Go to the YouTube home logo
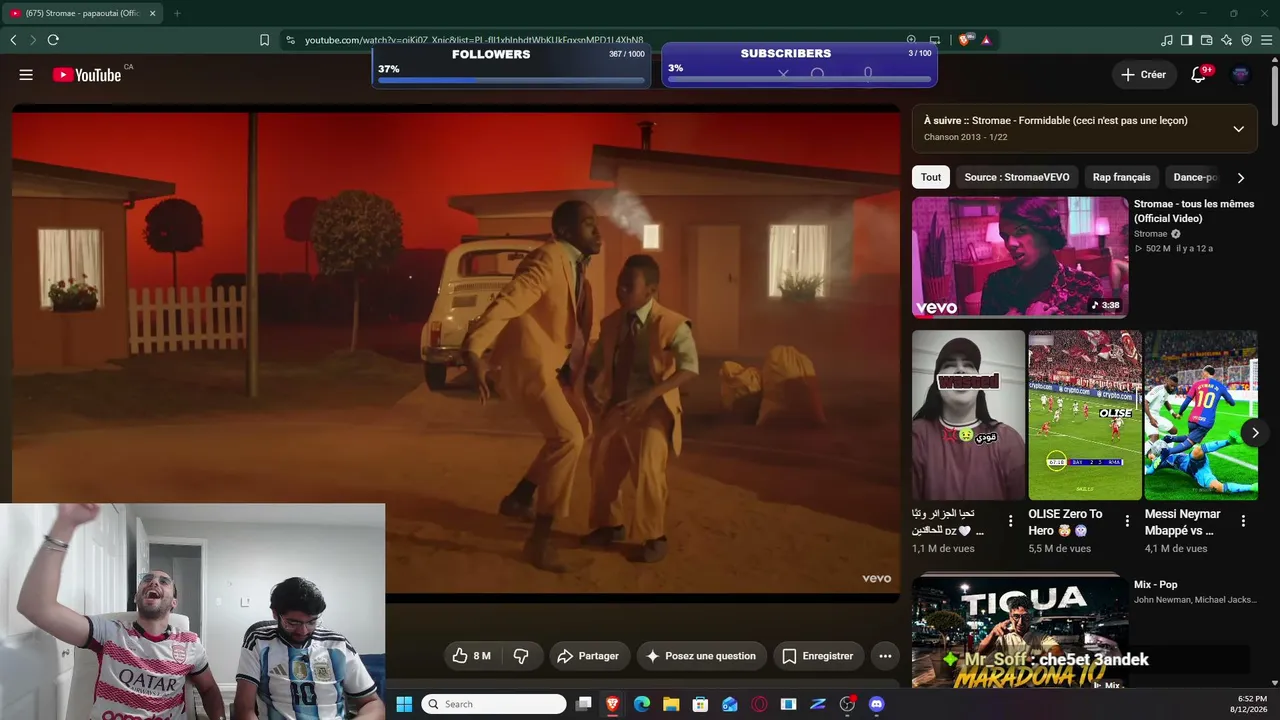The height and width of the screenshot is (720, 1280). 87,75
